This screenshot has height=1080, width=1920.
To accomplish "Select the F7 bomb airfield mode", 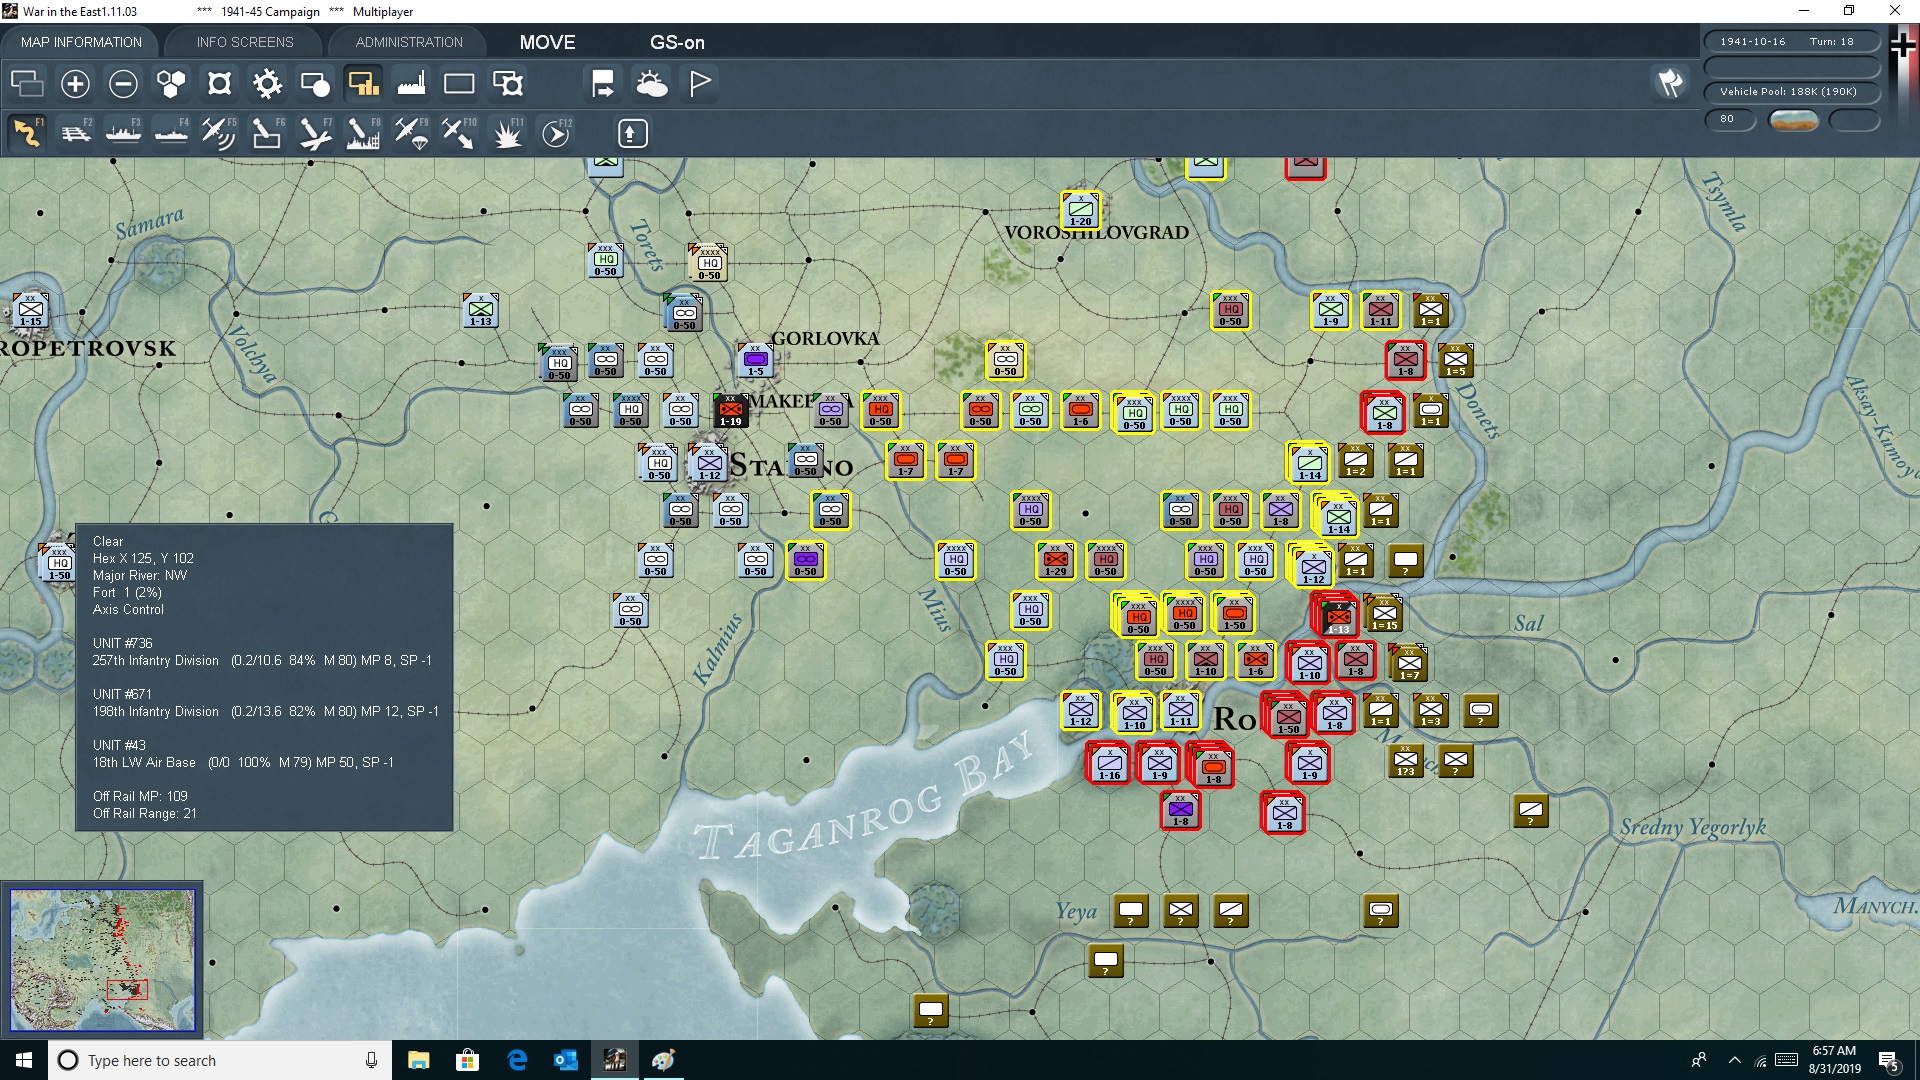I will pyautogui.click(x=315, y=133).
